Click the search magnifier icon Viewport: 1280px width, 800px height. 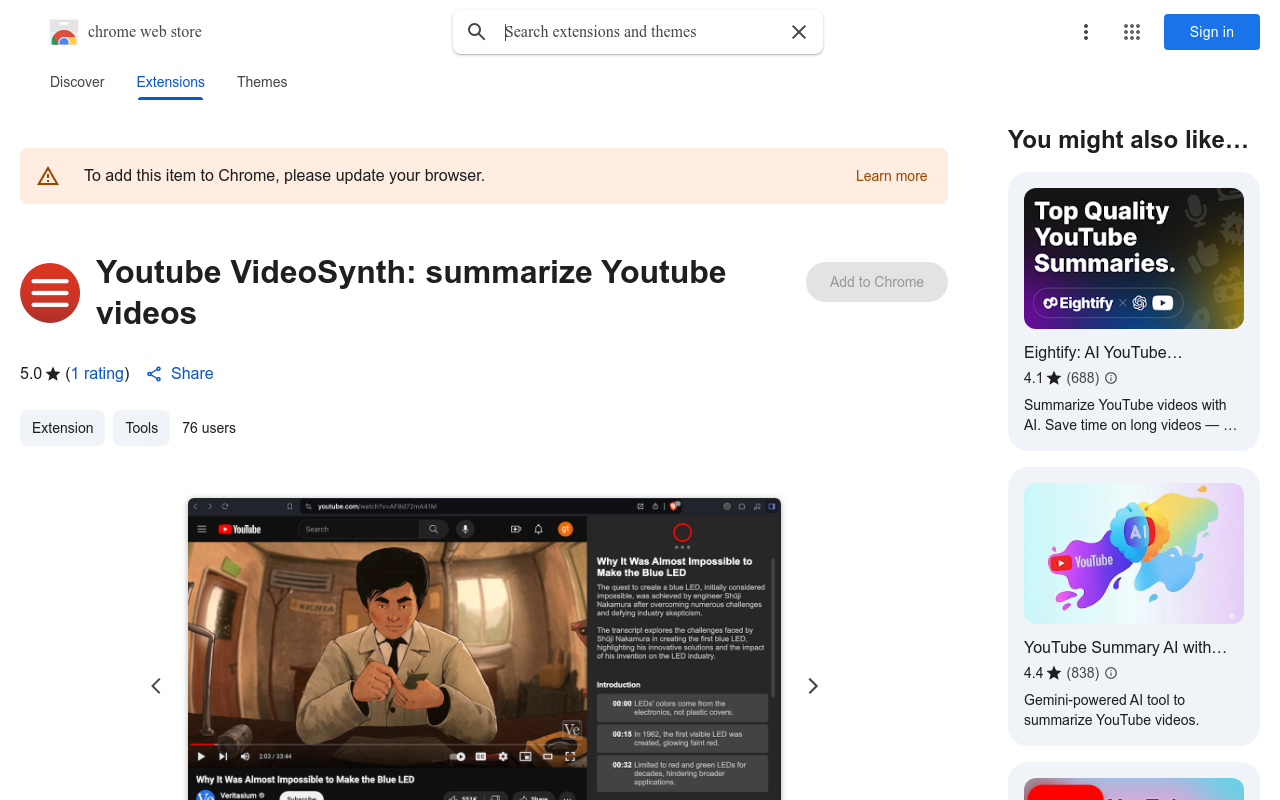tap(477, 32)
